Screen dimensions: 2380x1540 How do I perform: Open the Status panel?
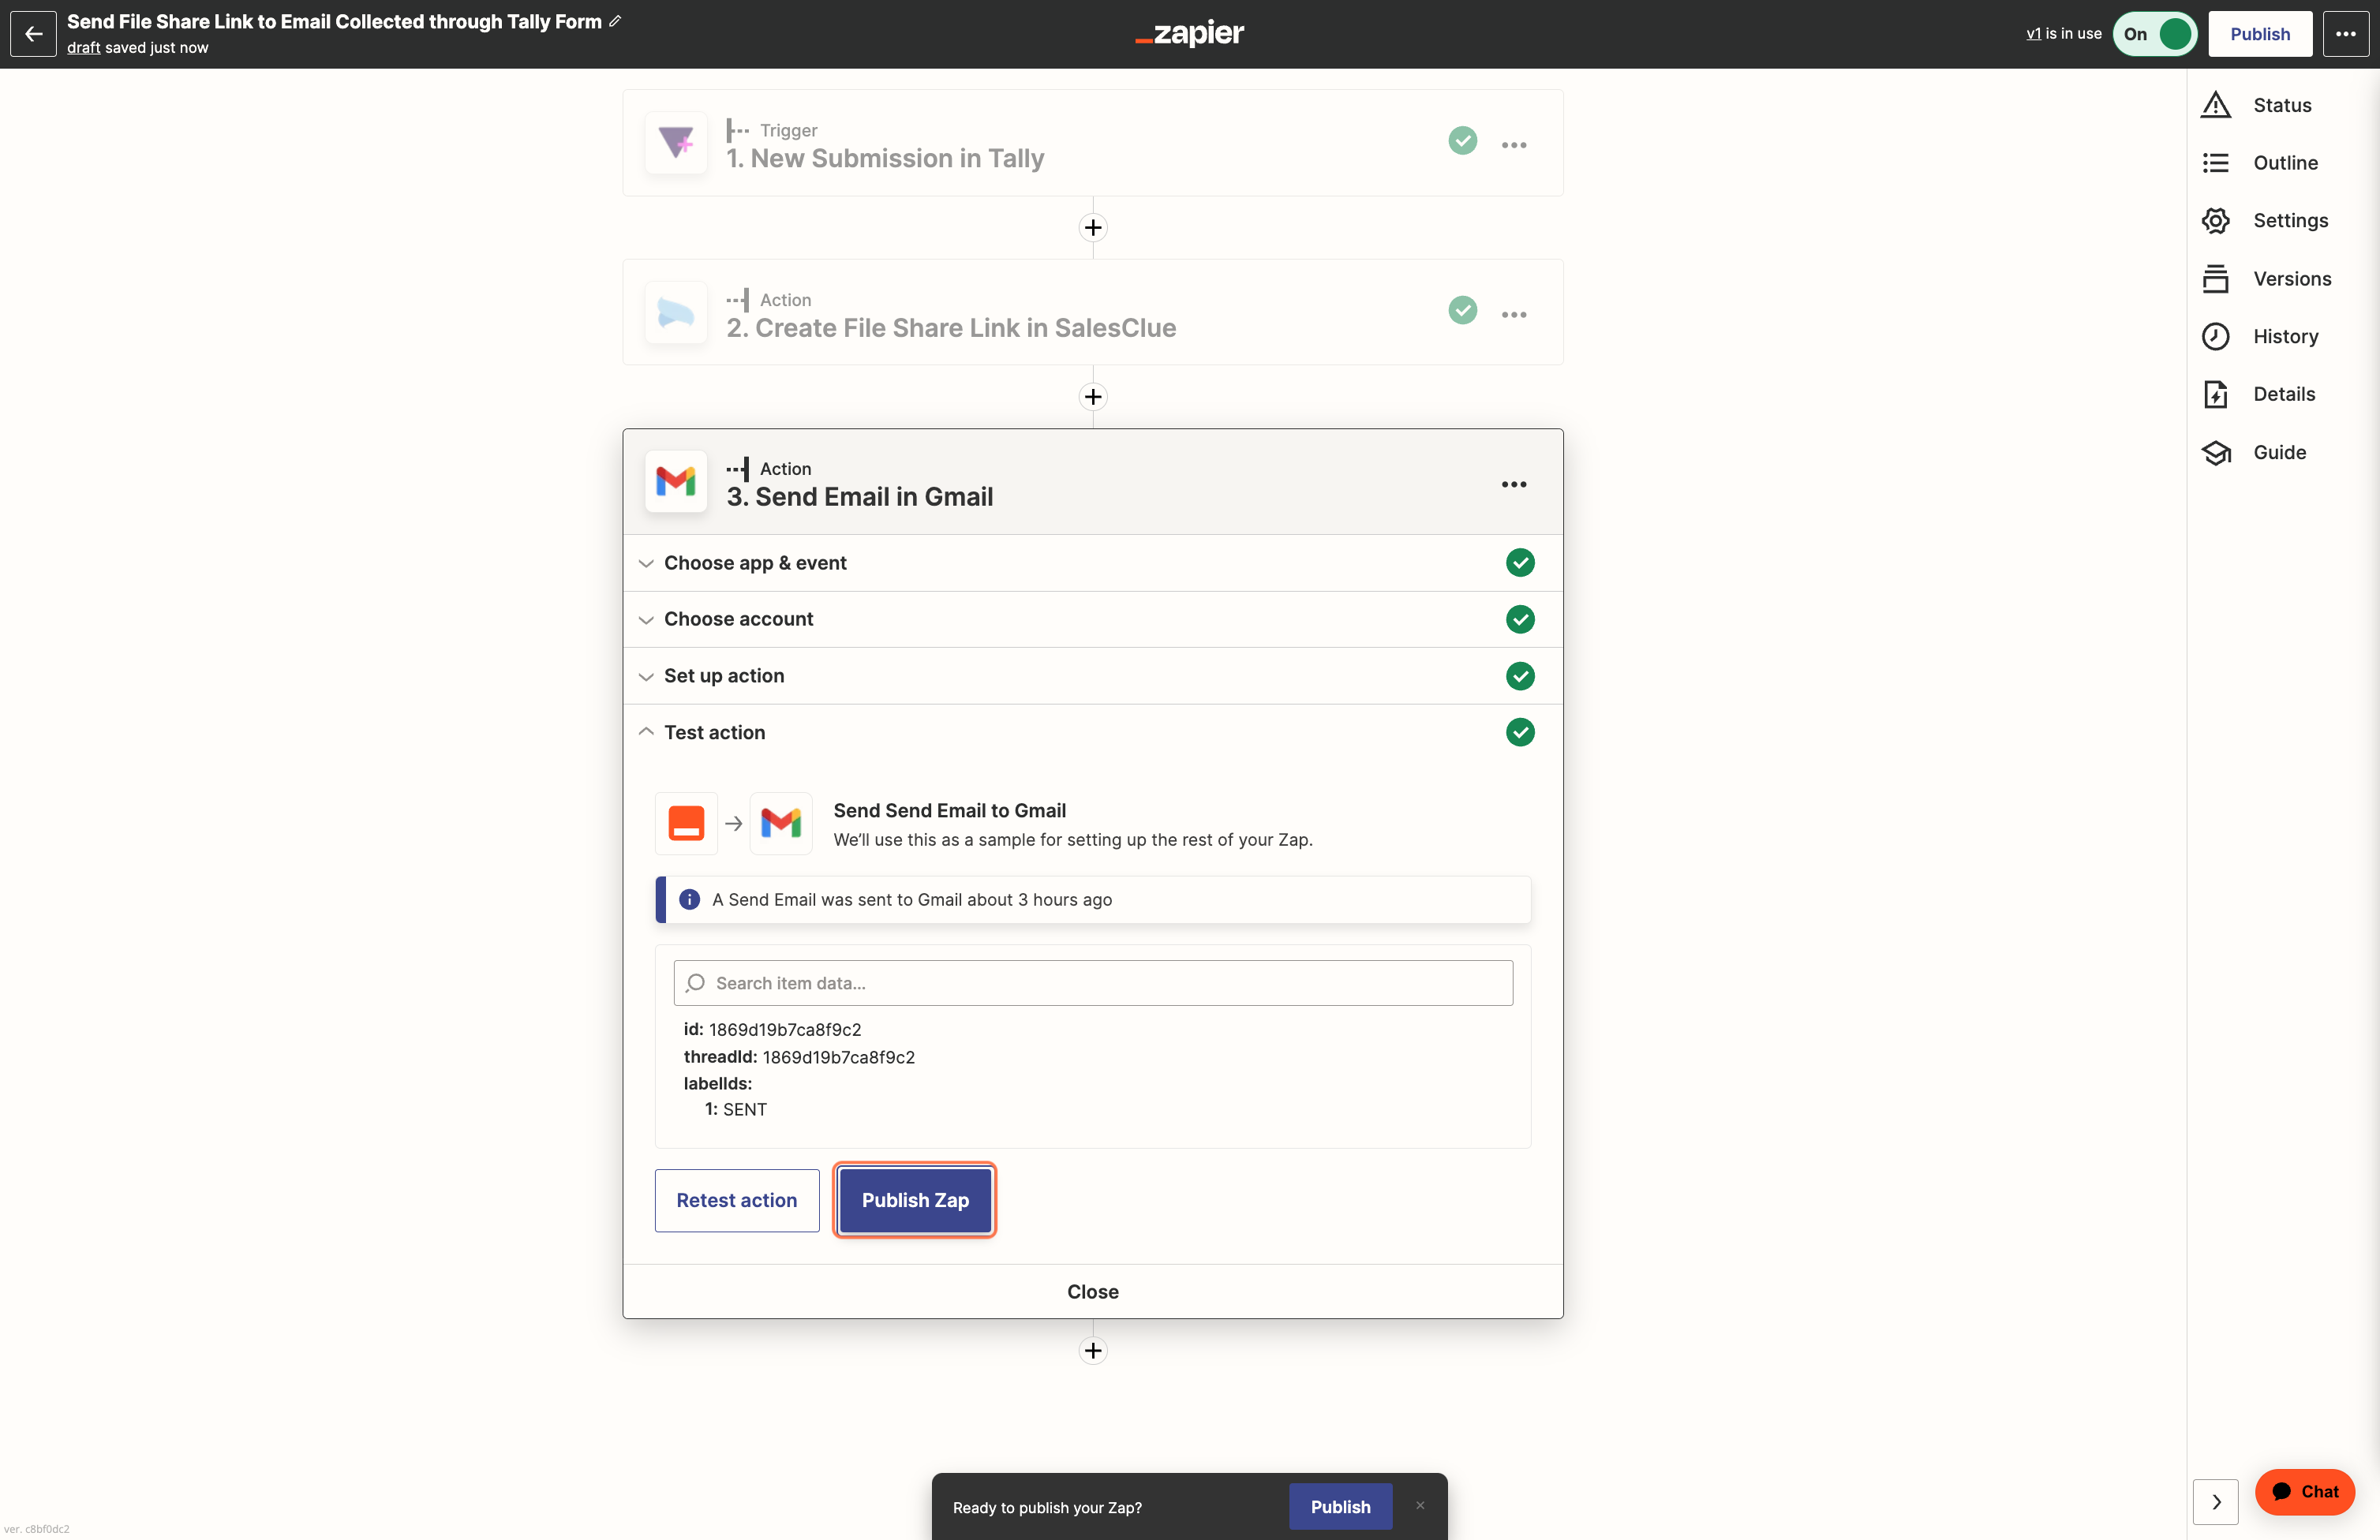(x=2257, y=105)
